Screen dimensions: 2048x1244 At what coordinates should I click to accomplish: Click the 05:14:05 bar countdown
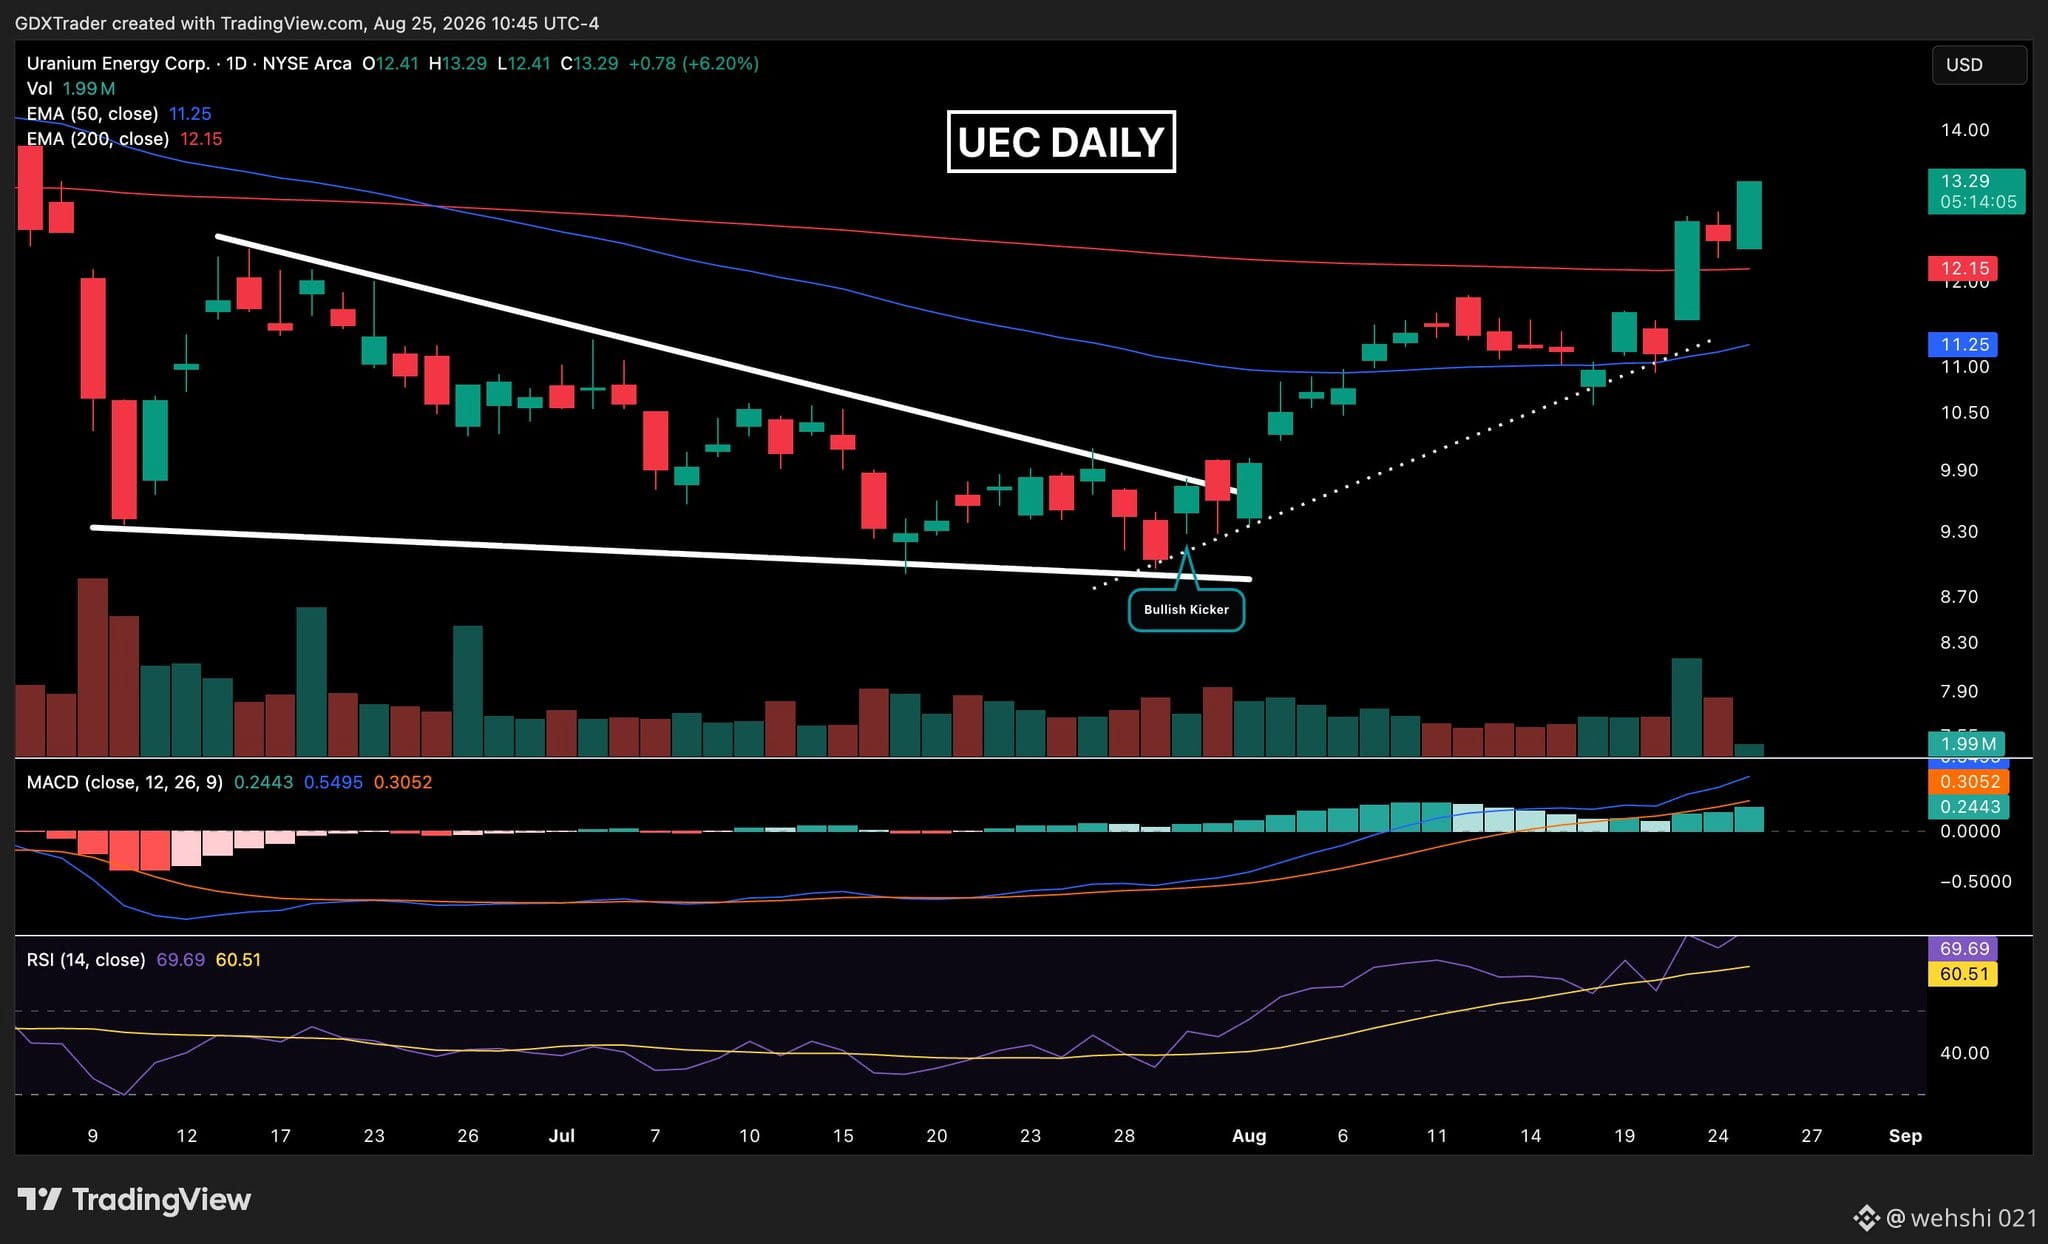(x=1976, y=202)
